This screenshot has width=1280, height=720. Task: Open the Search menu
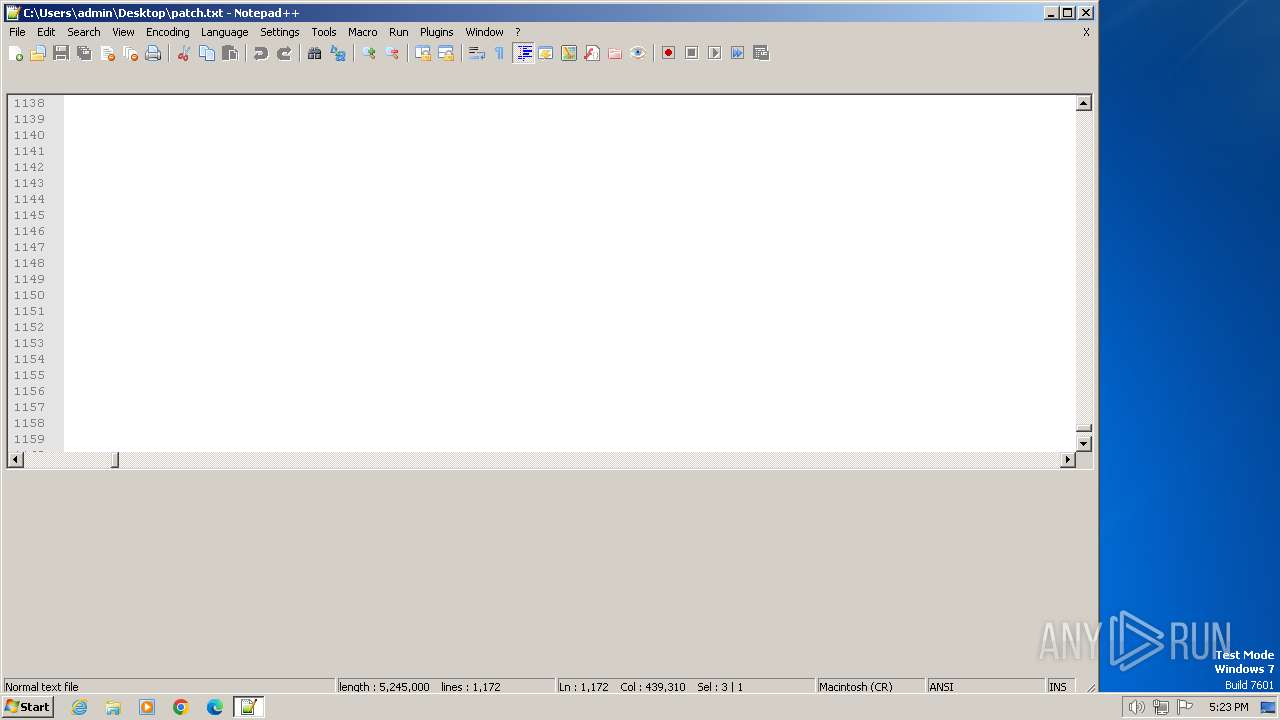point(84,32)
